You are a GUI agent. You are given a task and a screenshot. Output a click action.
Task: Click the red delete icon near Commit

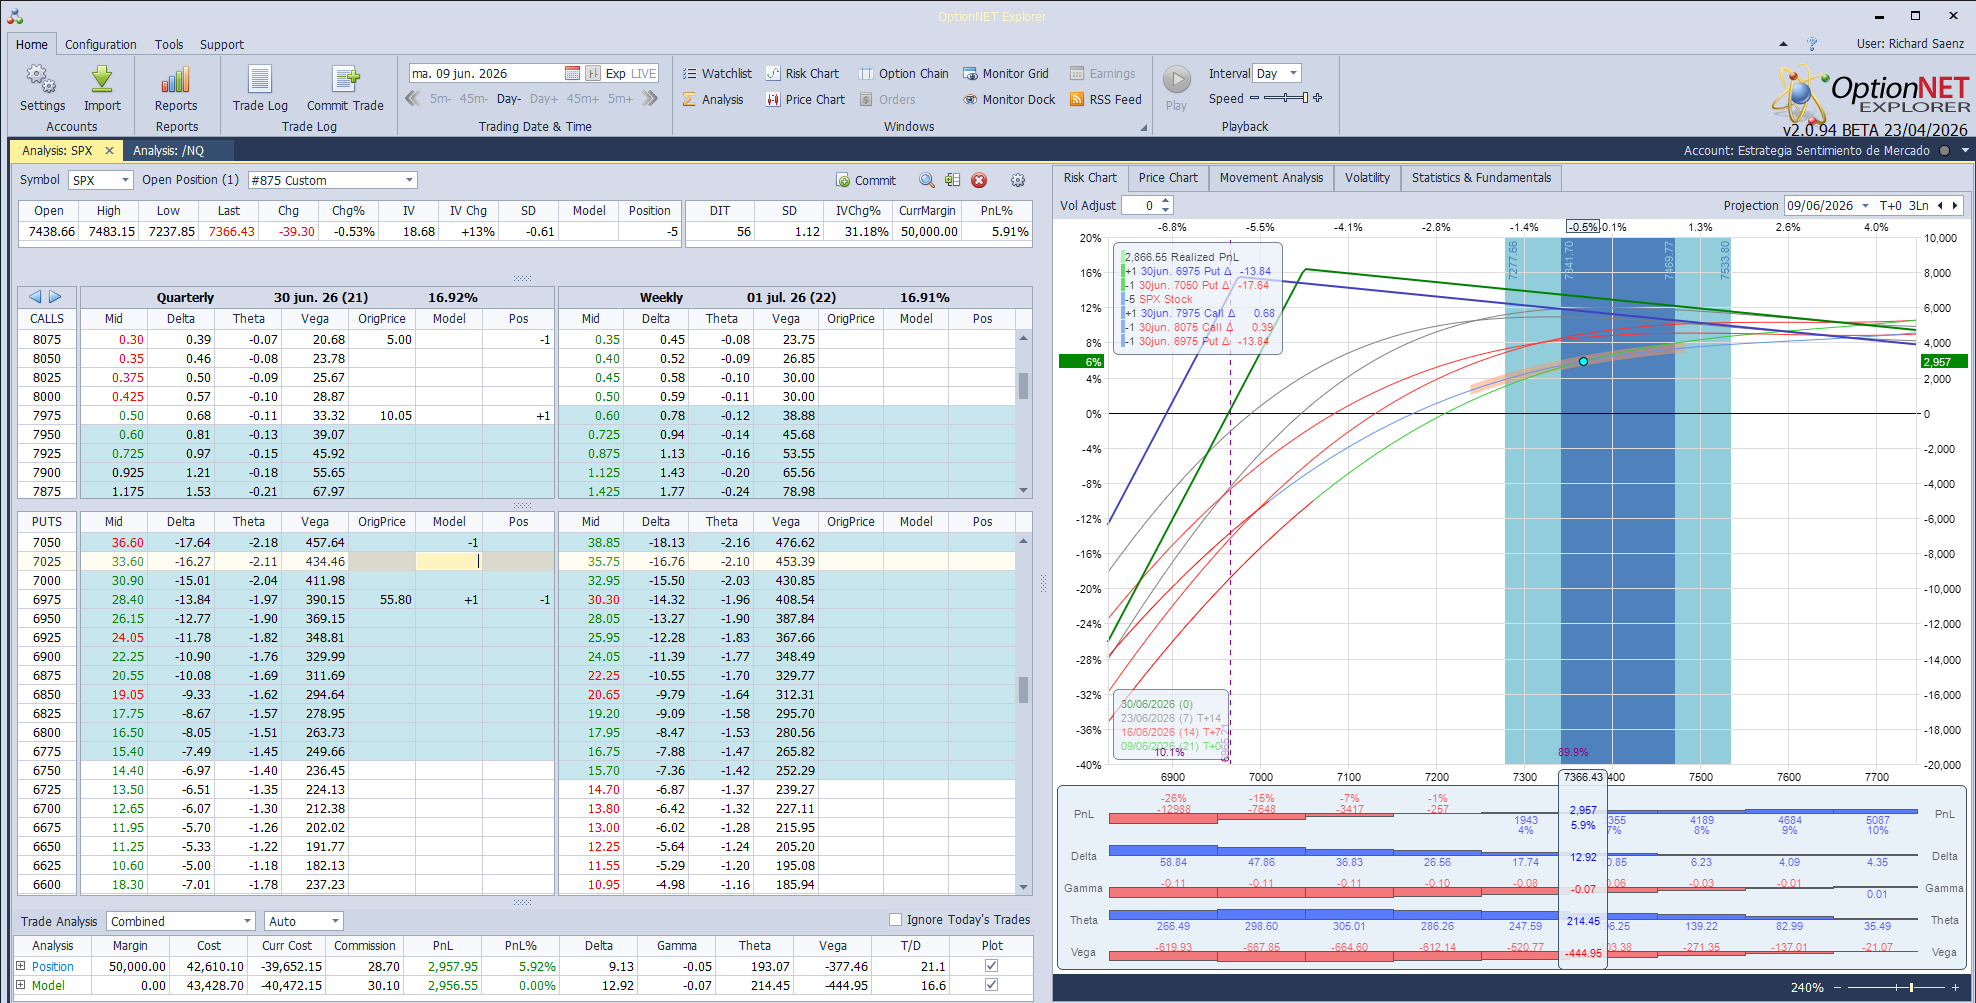(979, 180)
